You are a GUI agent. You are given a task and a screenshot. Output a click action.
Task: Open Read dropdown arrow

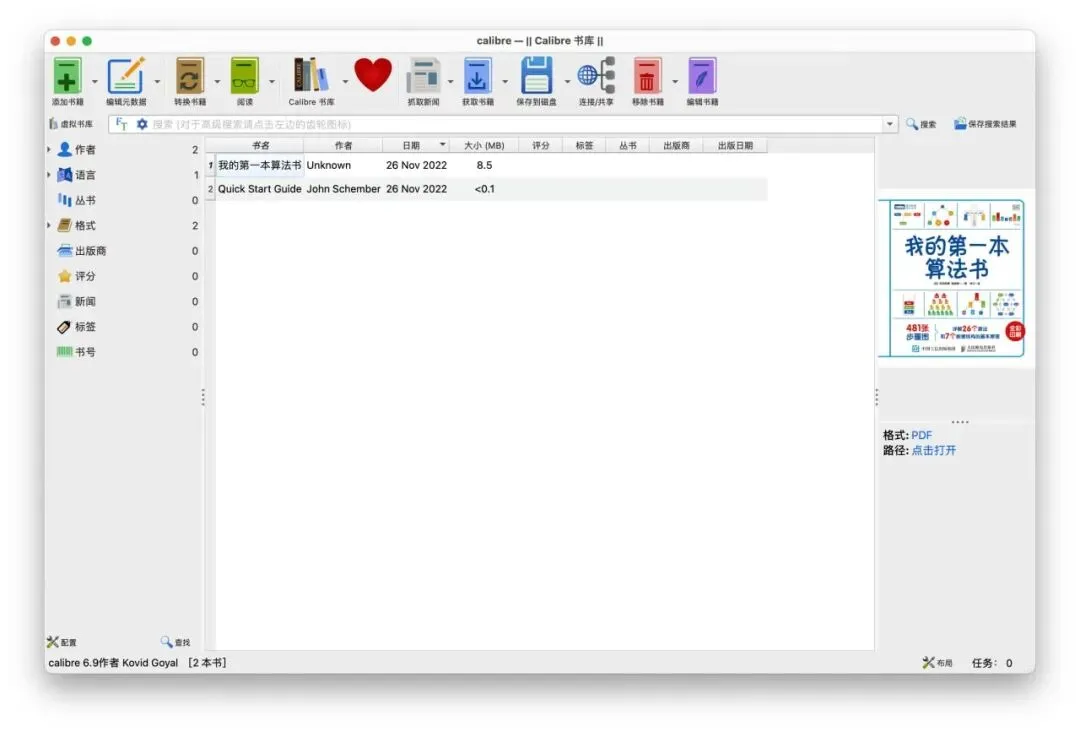(x=271, y=82)
